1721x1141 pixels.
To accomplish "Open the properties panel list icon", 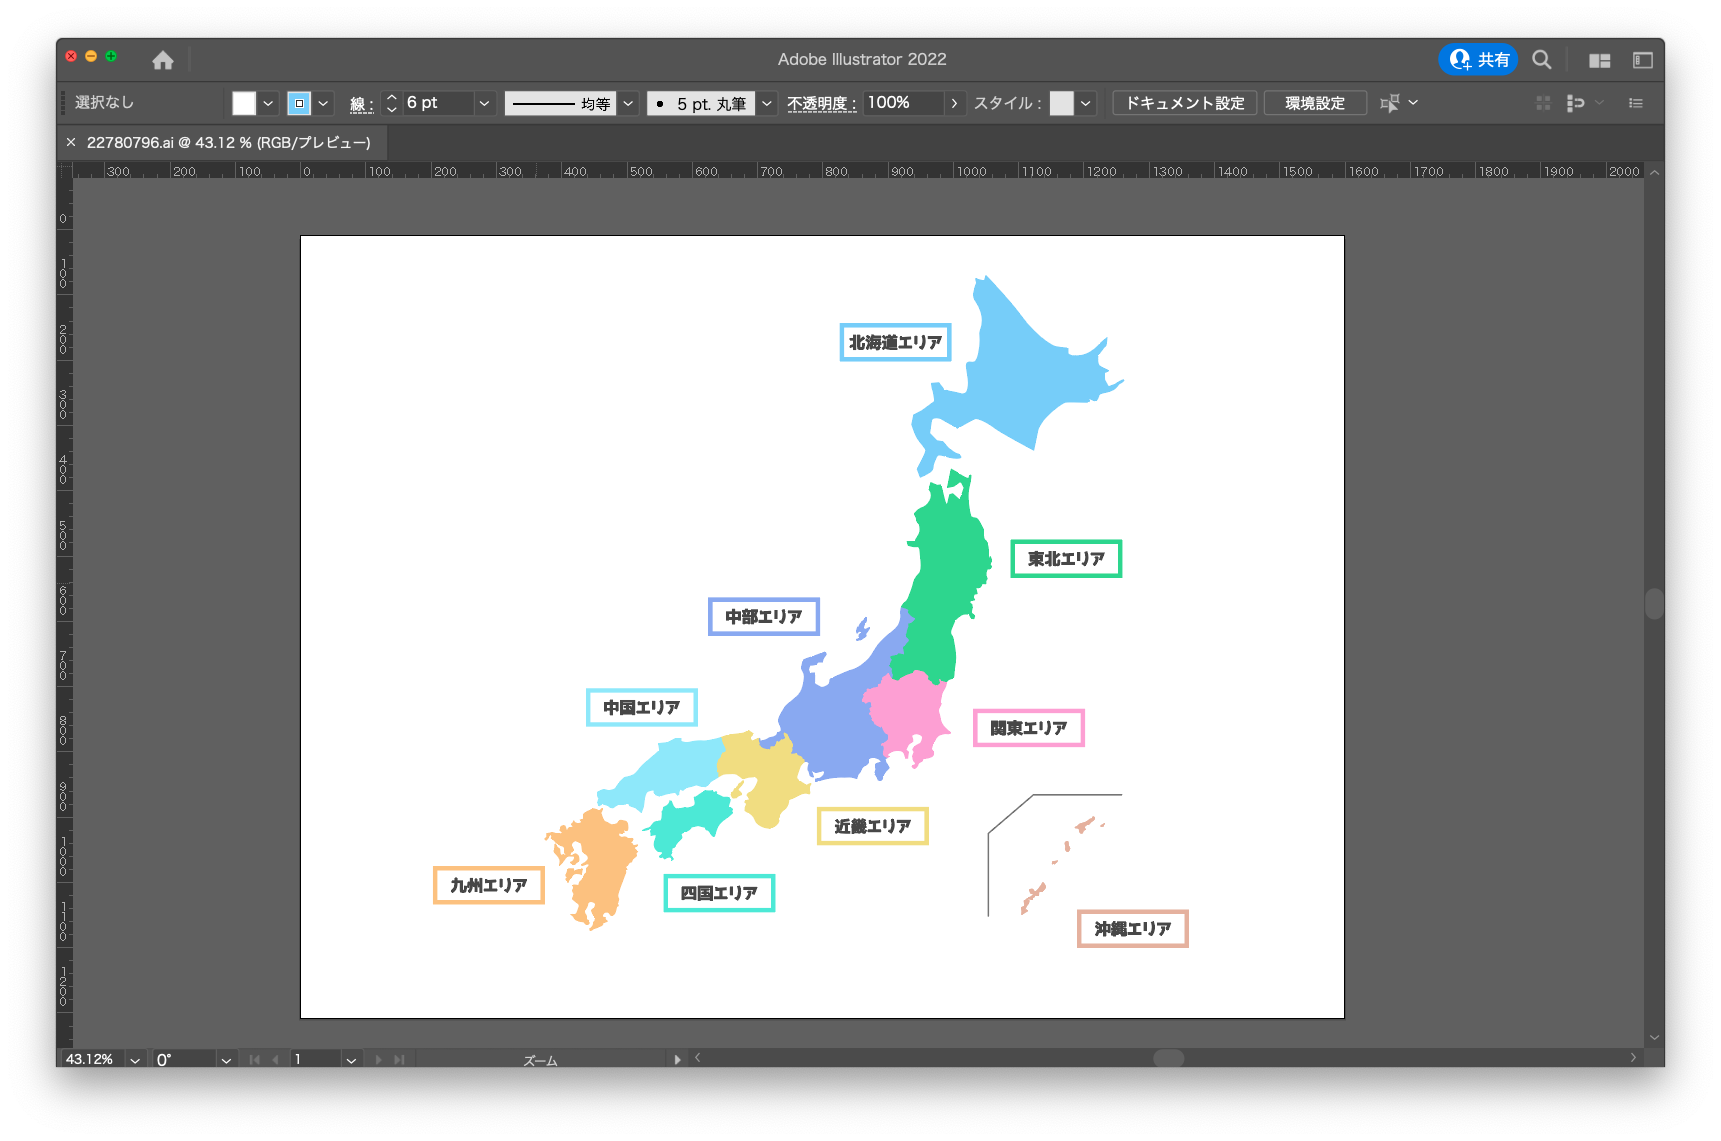I will point(1636,102).
